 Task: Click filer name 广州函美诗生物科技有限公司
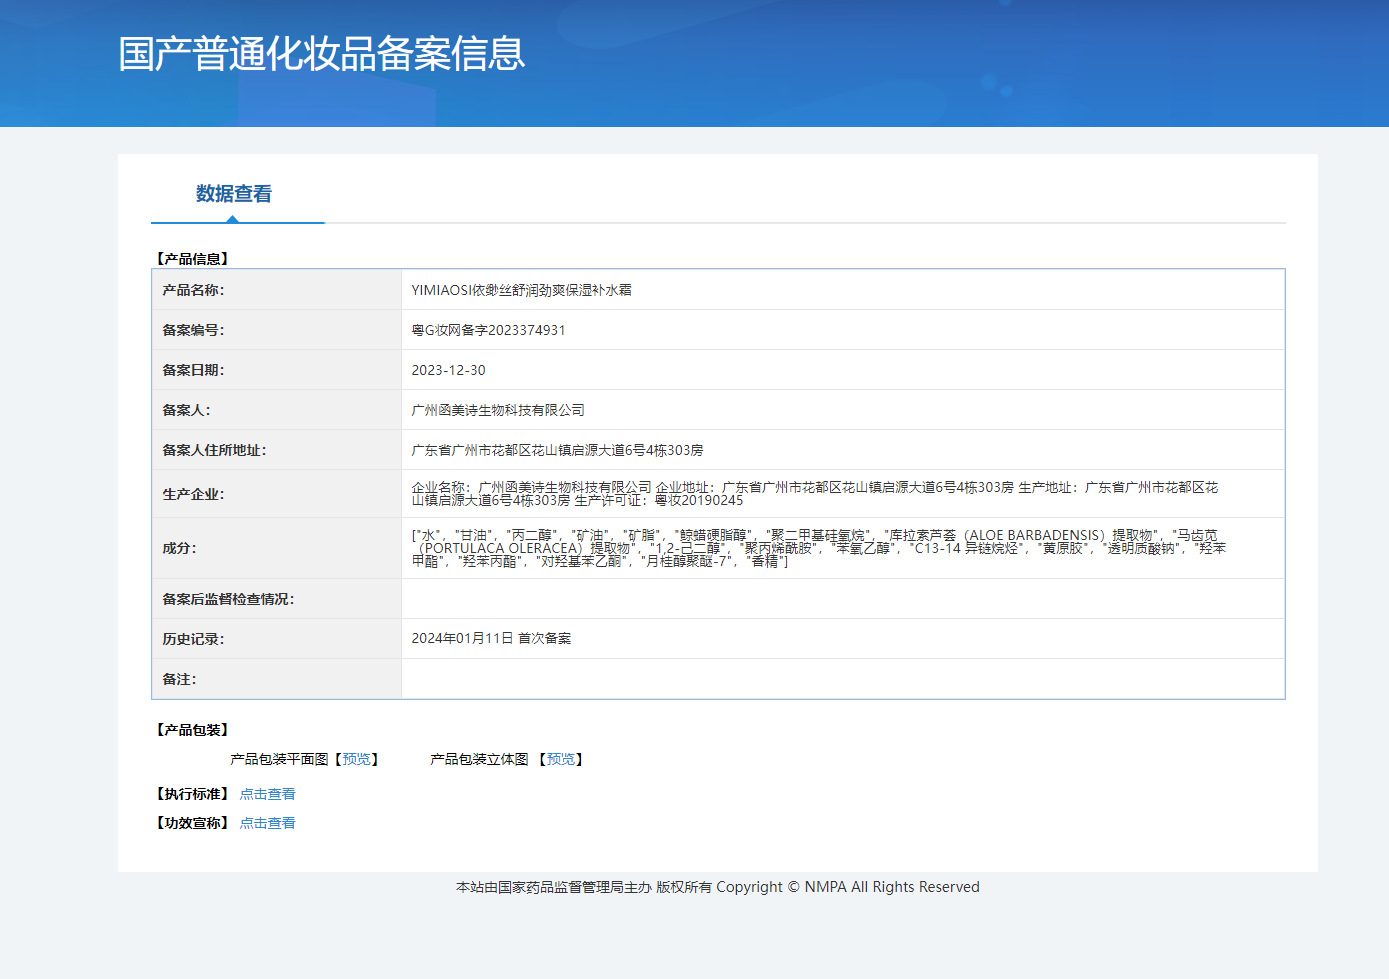click(x=498, y=410)
